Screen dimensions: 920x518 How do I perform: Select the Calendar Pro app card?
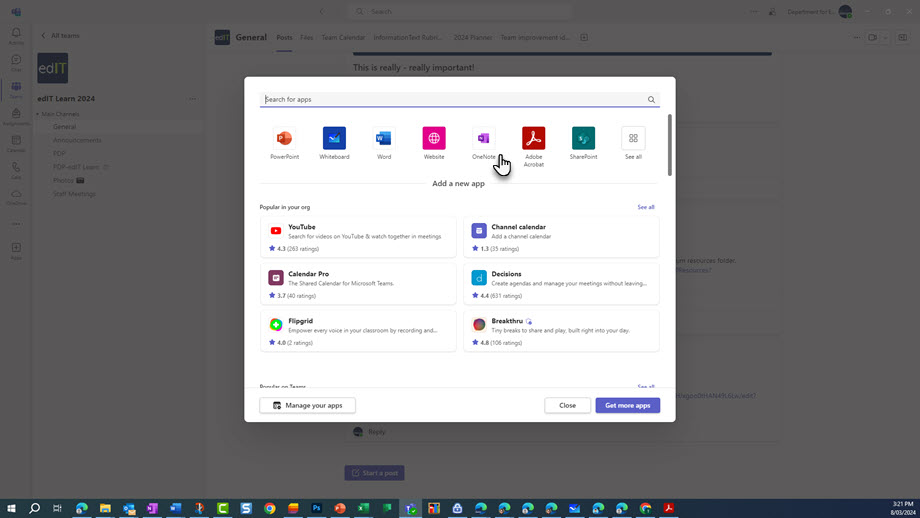(x=358, y=284)
